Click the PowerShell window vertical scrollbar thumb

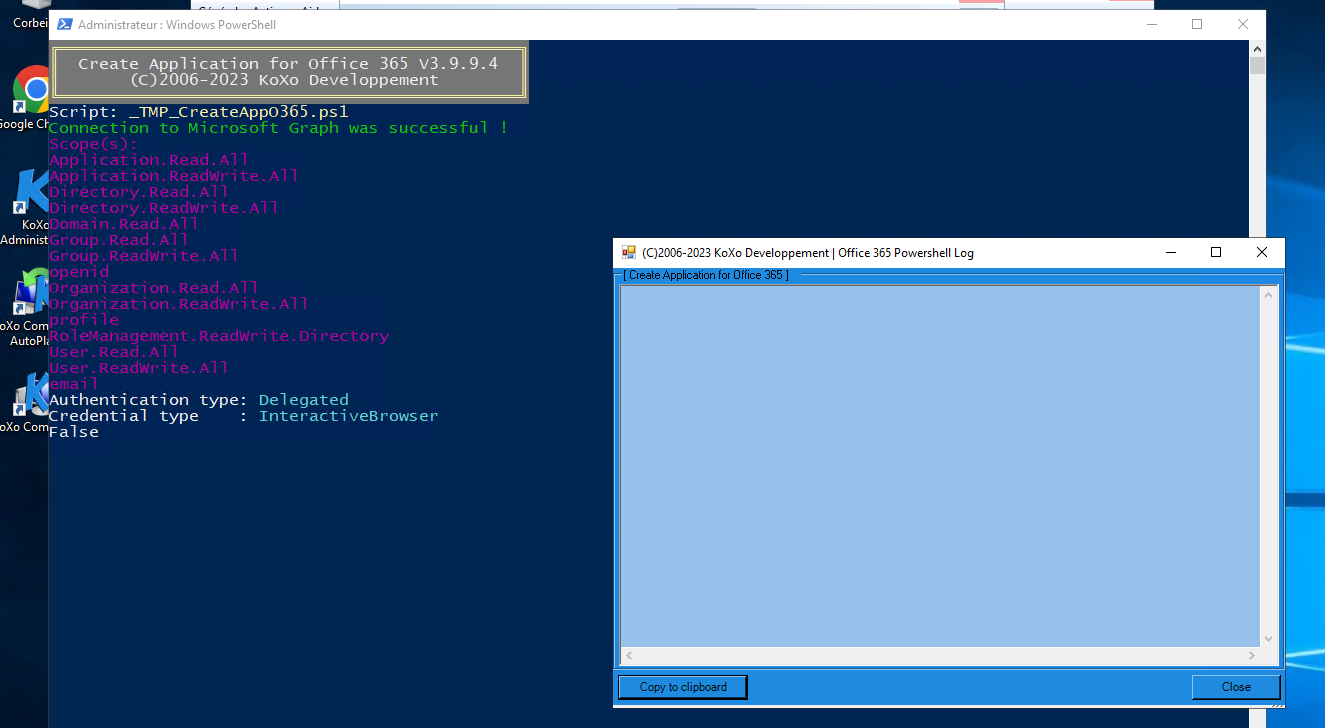(1257, 66)
